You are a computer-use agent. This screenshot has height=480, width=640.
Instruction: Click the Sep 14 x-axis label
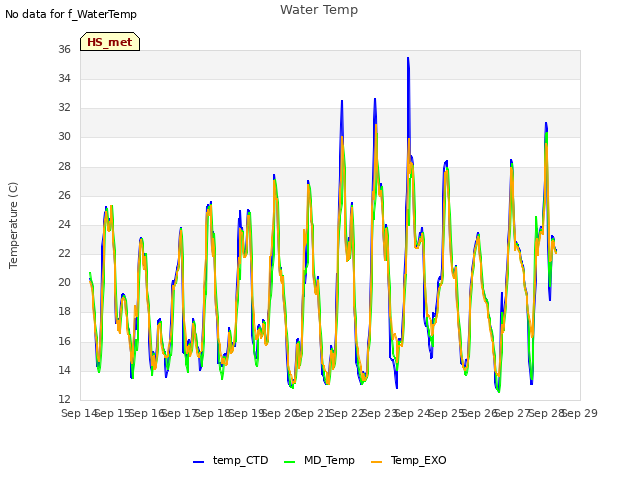point(79,413)
